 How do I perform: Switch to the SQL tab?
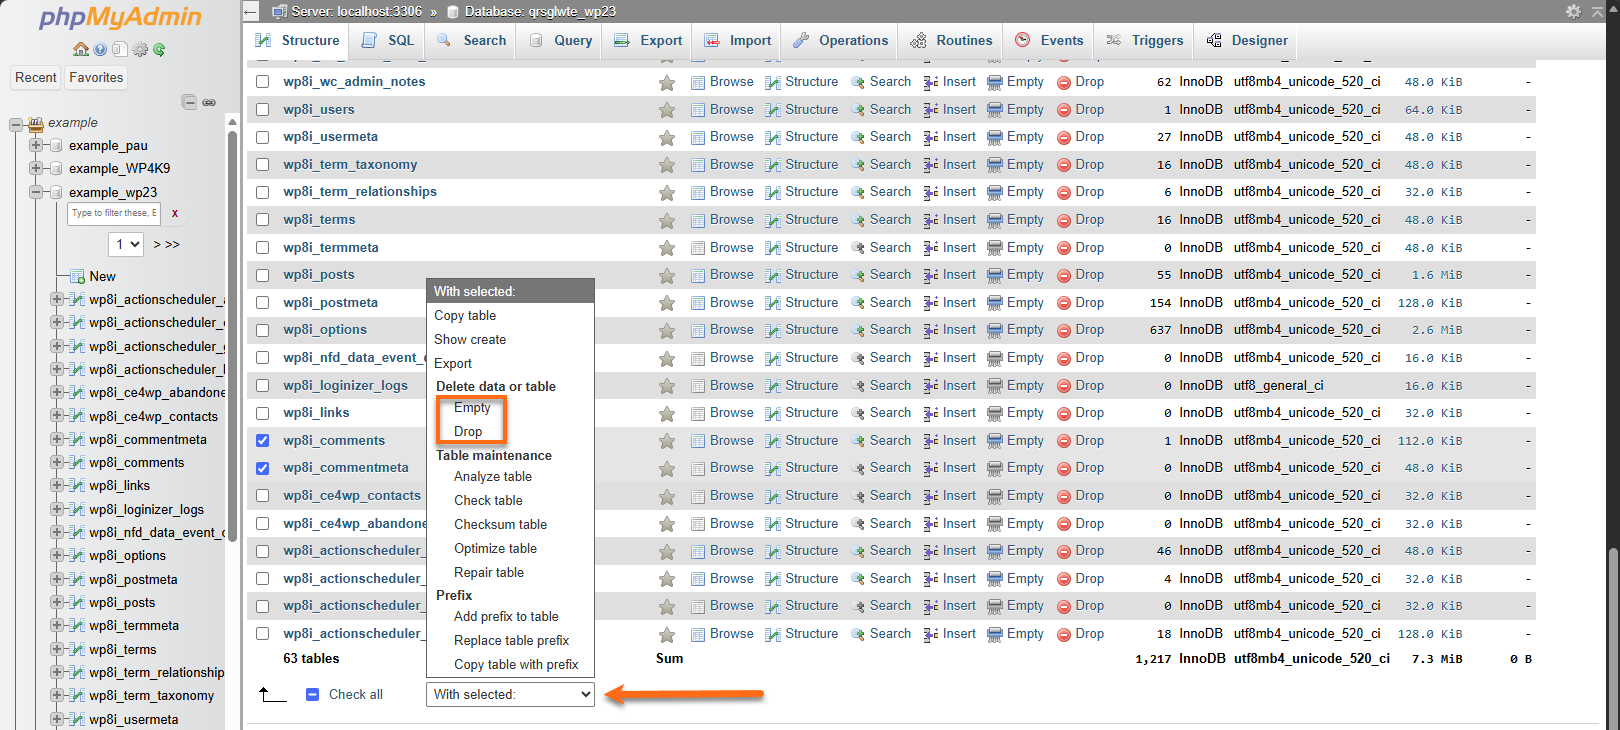[x=388, y=41]
